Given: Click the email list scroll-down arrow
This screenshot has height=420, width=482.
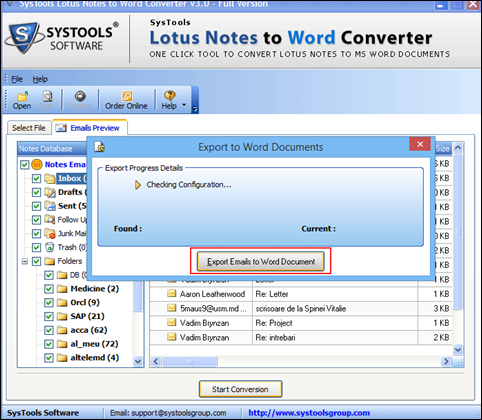Looking at the screenshot, I should [x=458, y=350].
